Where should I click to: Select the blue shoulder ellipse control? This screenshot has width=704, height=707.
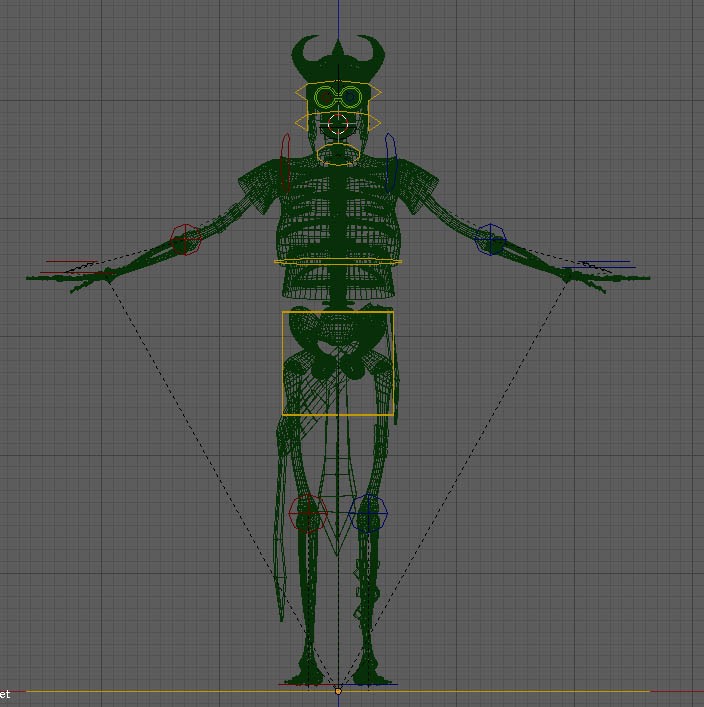[x=391, y=162]
